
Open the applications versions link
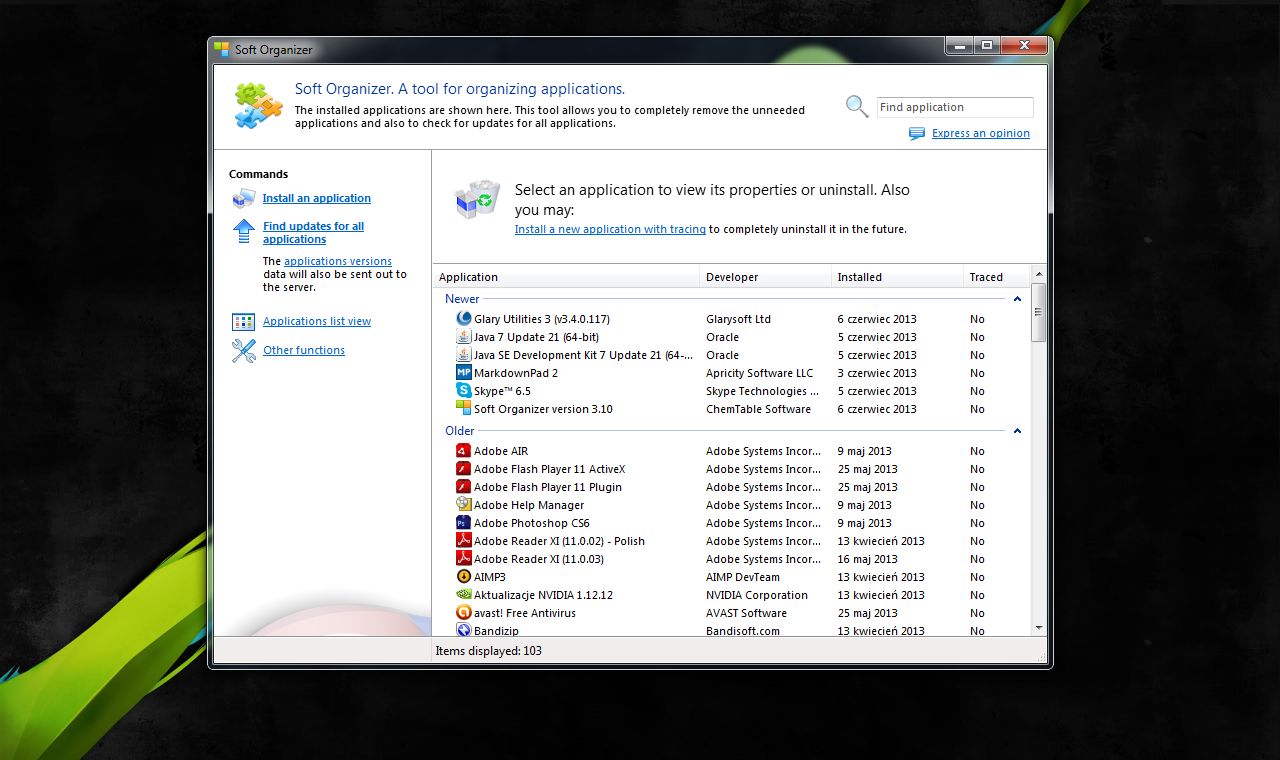(x=338, y=261)
